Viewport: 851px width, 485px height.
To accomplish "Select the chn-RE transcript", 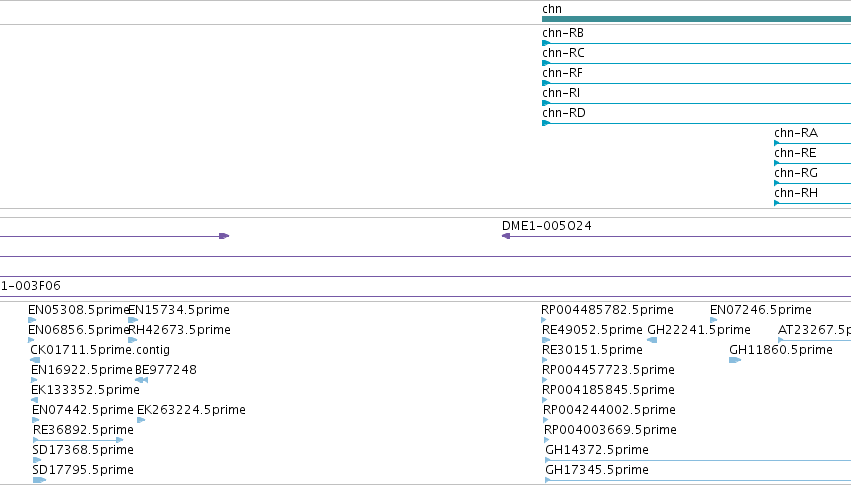I will [x=795, y=153].
